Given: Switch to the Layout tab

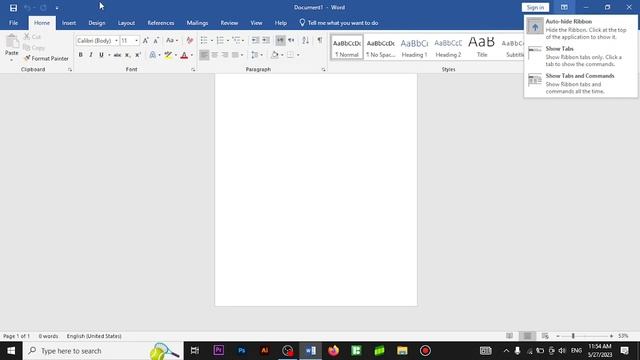Looking at the screenshot, I should tap(126, 23).
